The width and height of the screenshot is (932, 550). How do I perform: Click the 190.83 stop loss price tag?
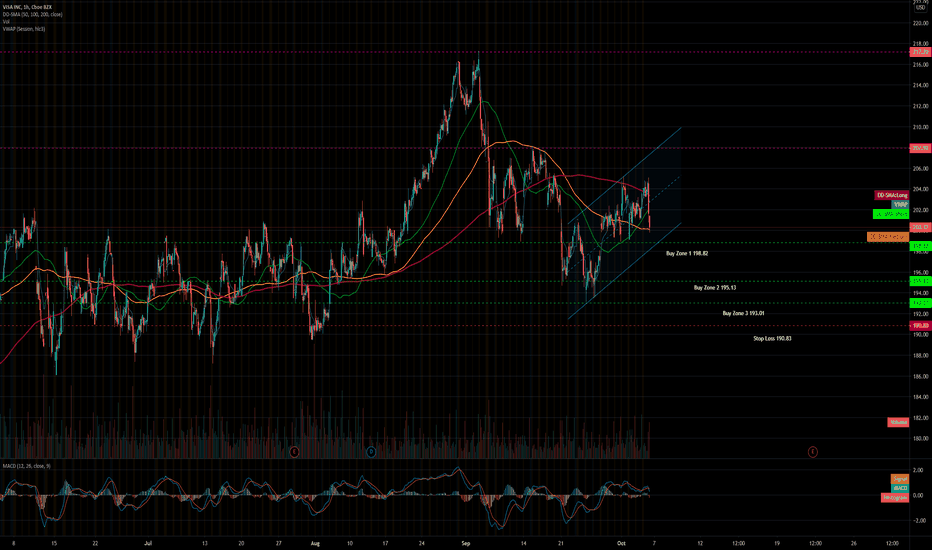tap(921, 326)
